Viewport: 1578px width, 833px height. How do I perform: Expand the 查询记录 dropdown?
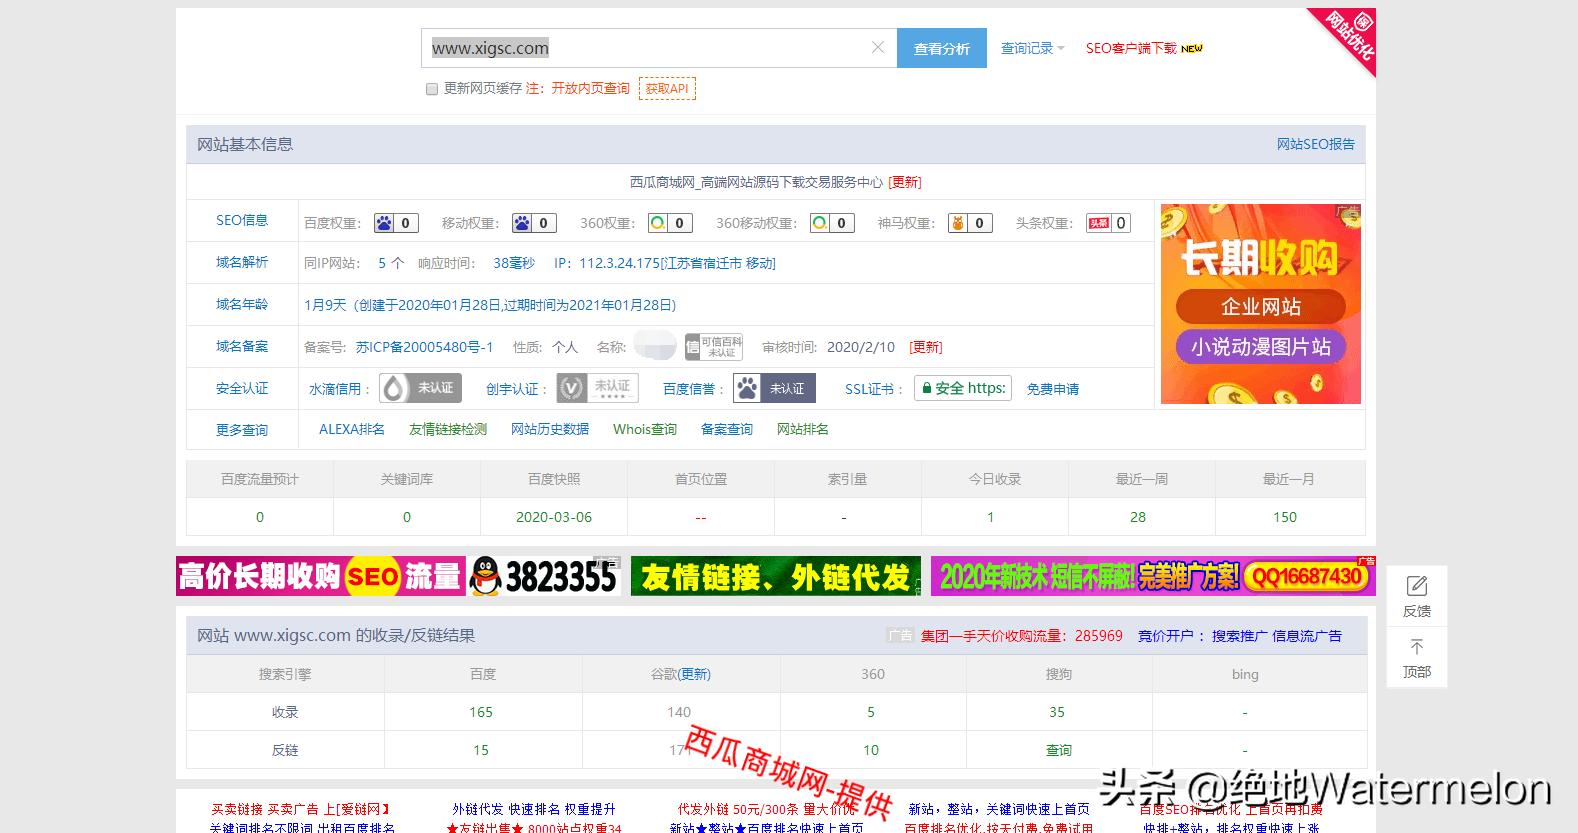(1033, 48)
